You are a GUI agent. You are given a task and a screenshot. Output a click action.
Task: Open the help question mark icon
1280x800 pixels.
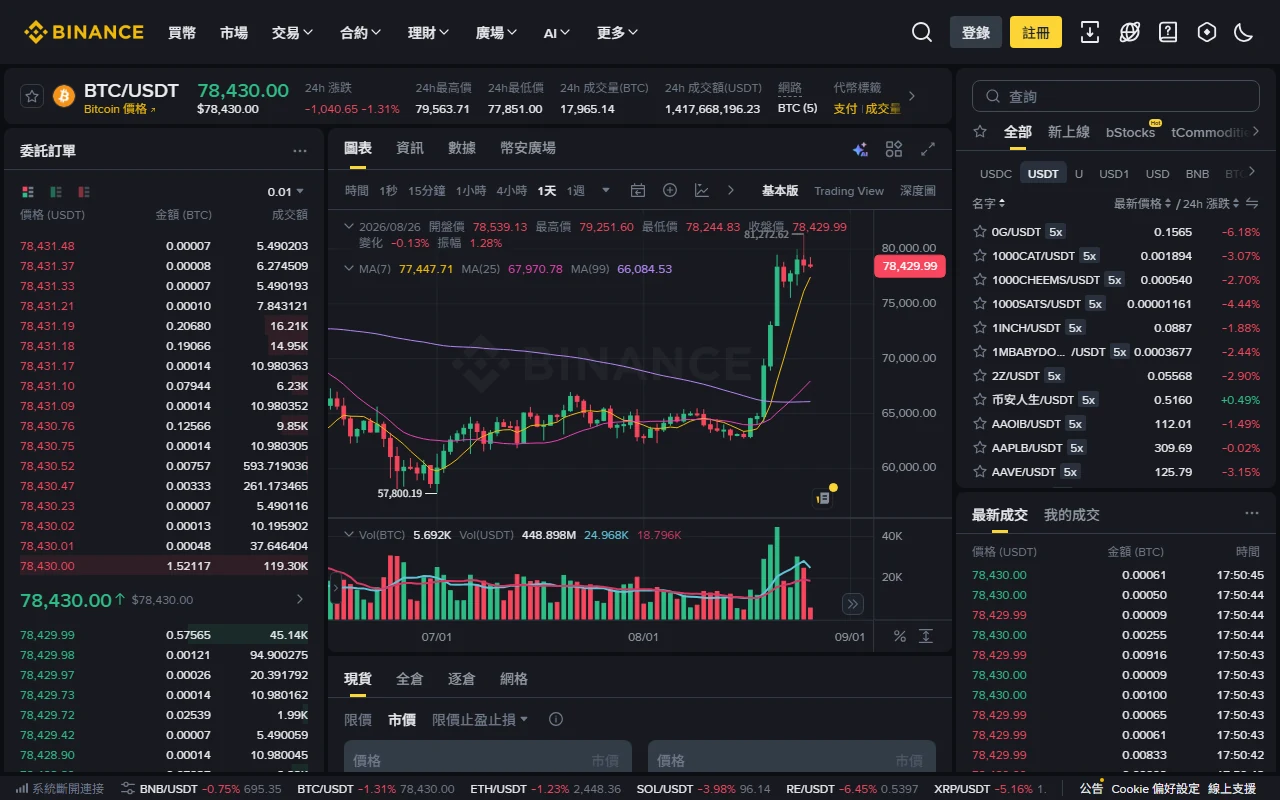[x=1168, y=32]
